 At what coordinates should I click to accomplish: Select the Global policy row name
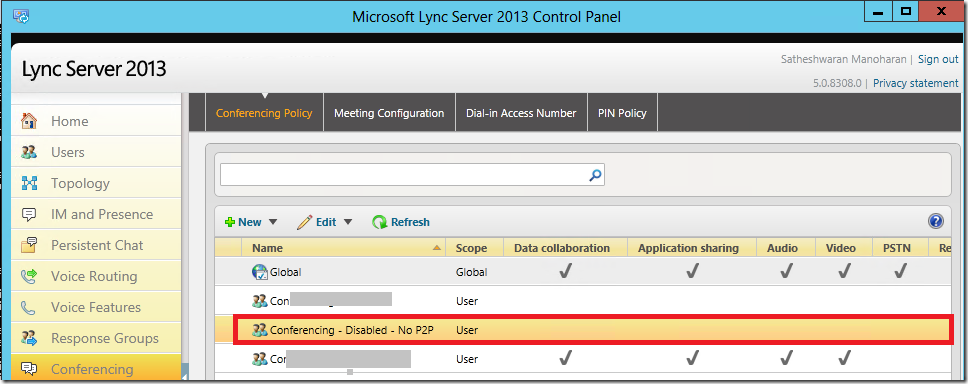[286, 272]
